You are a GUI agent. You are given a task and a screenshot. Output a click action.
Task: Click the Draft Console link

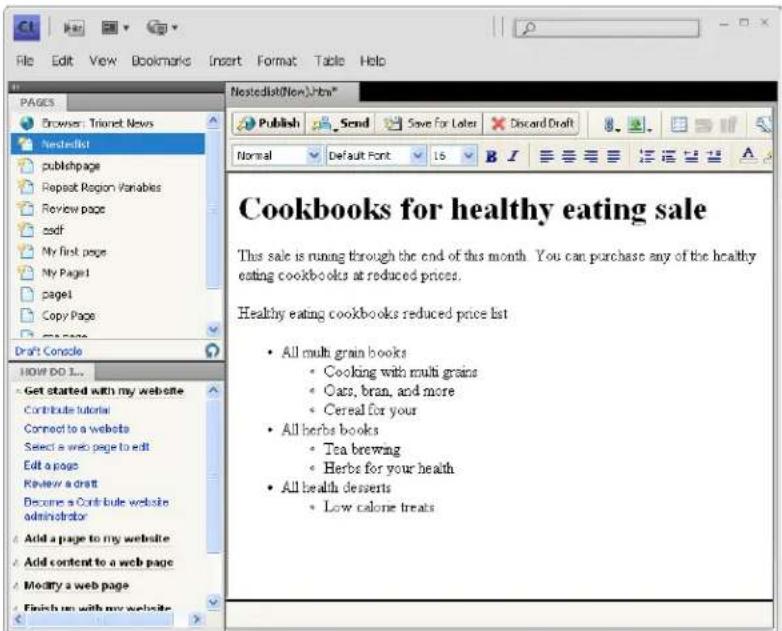[48, 351]
